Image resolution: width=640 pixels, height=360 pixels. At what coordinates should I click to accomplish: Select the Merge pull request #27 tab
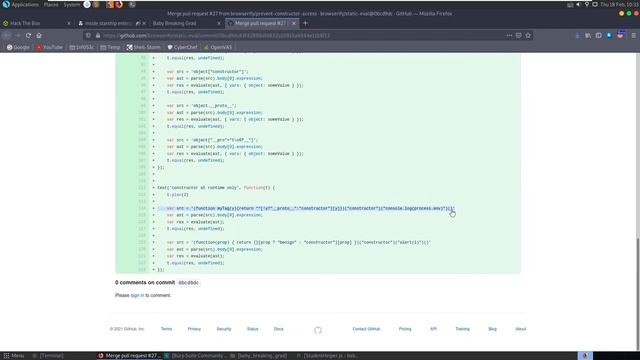pos(262,23)
